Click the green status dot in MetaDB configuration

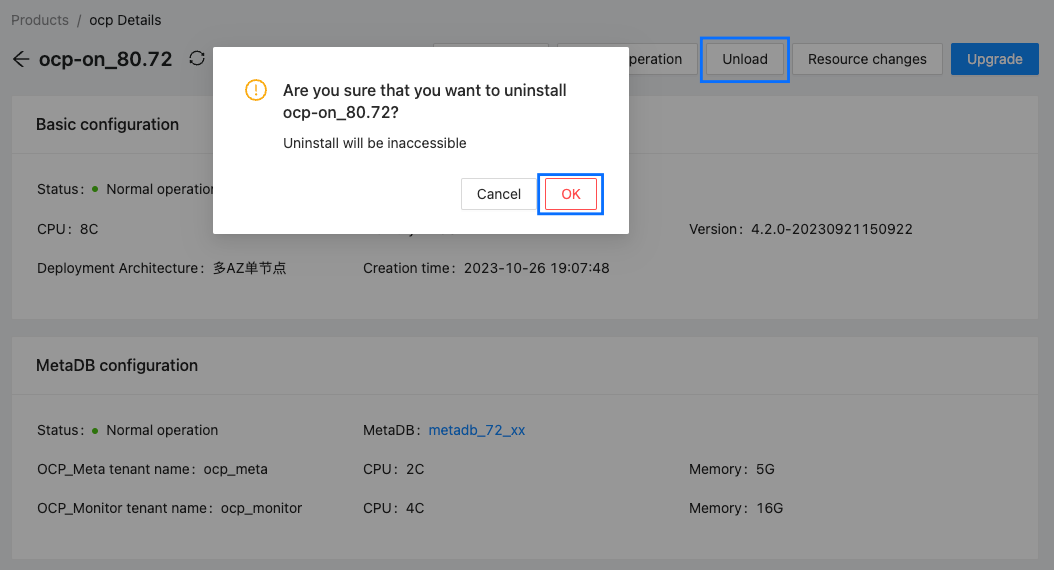click(95, 430)
